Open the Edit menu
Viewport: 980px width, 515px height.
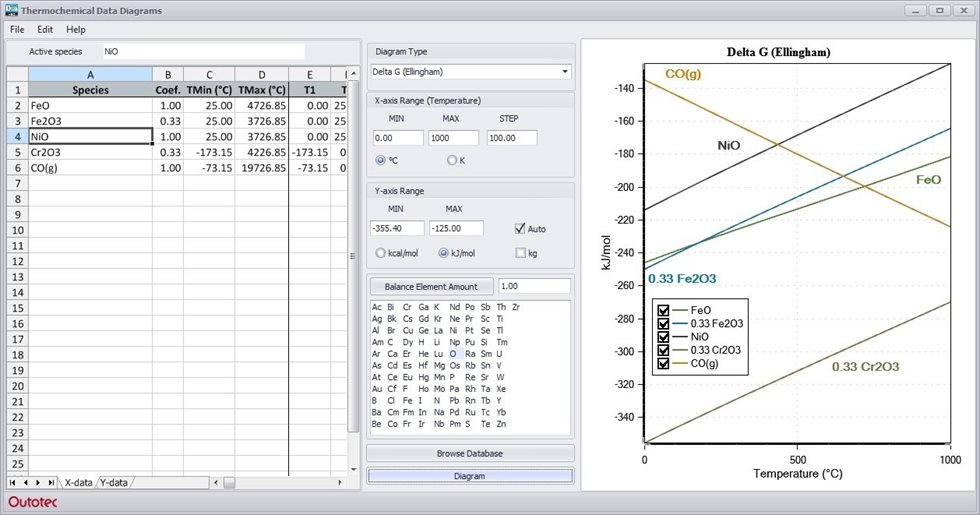point(45,29)
